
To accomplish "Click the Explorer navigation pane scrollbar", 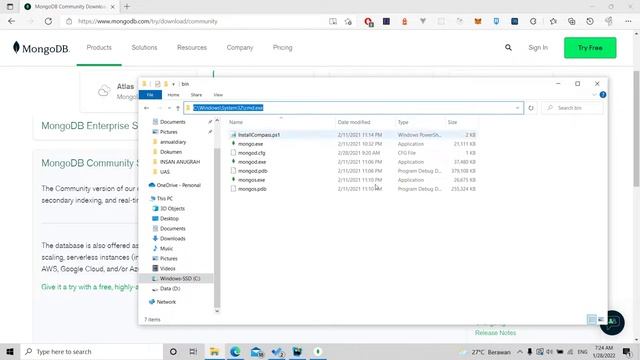I will (x=217, y=227).
